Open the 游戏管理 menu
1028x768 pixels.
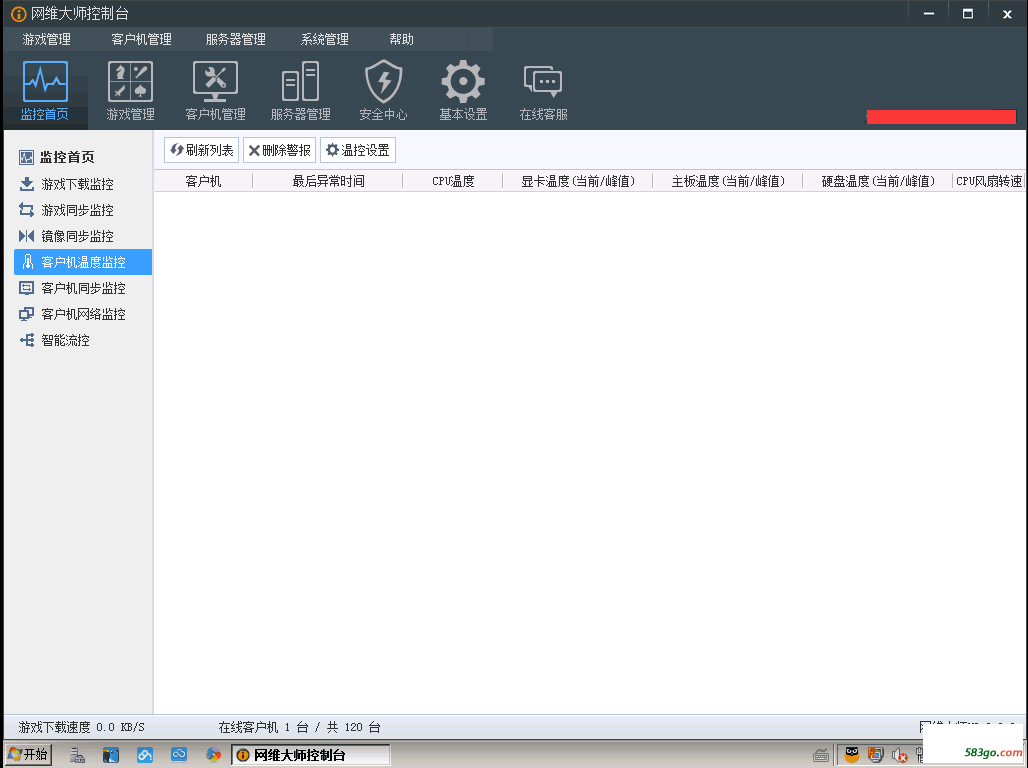click(x=47, y=39)
